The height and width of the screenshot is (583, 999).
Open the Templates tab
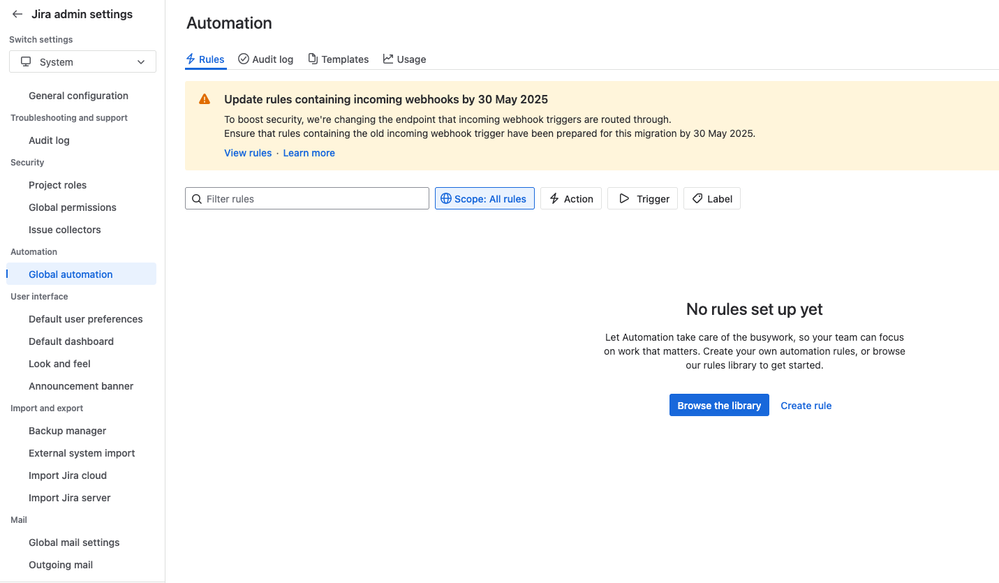(338, 59)
